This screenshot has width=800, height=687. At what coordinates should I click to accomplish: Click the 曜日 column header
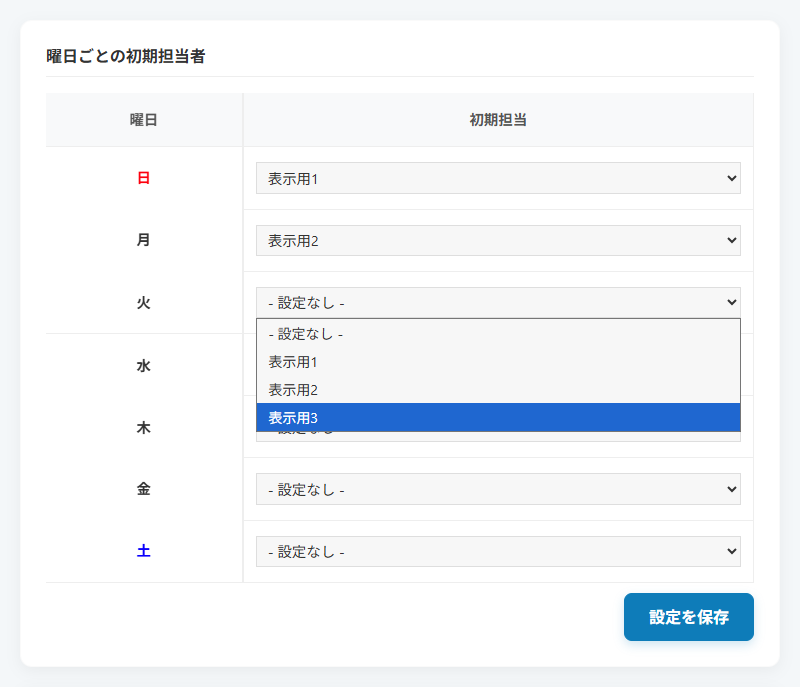coord(144,120)
